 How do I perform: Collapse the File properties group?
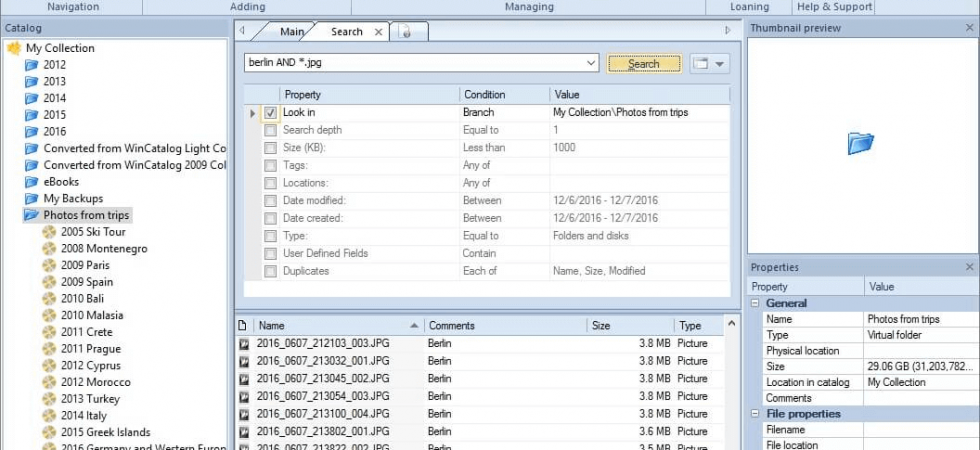click(755, 414)
